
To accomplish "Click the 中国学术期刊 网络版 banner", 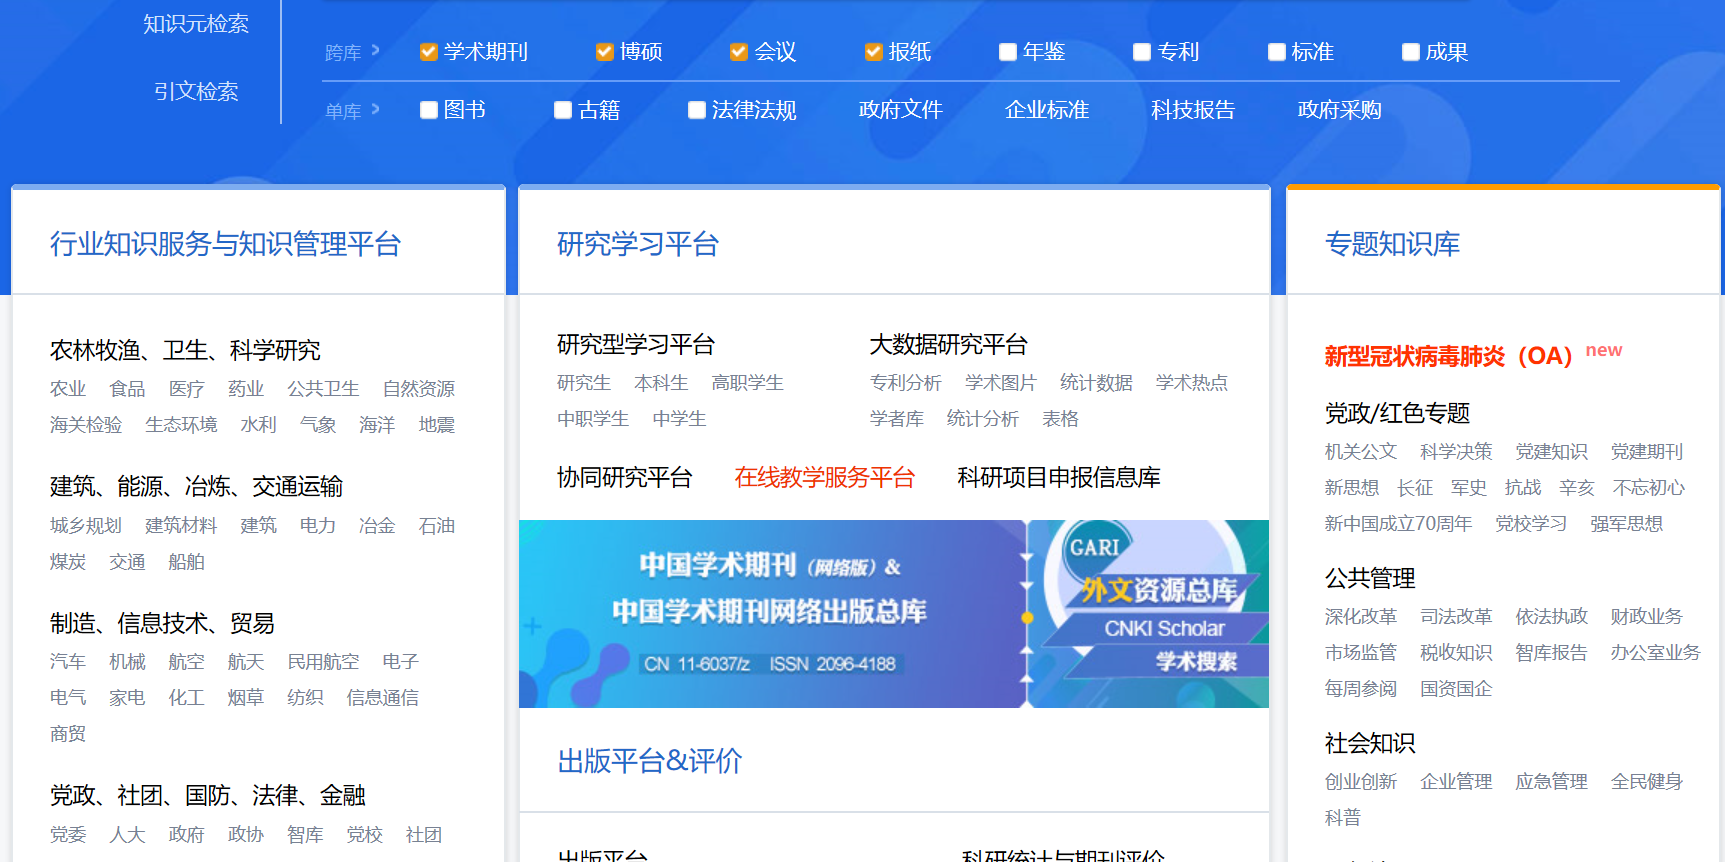I will tap(772, 614).
